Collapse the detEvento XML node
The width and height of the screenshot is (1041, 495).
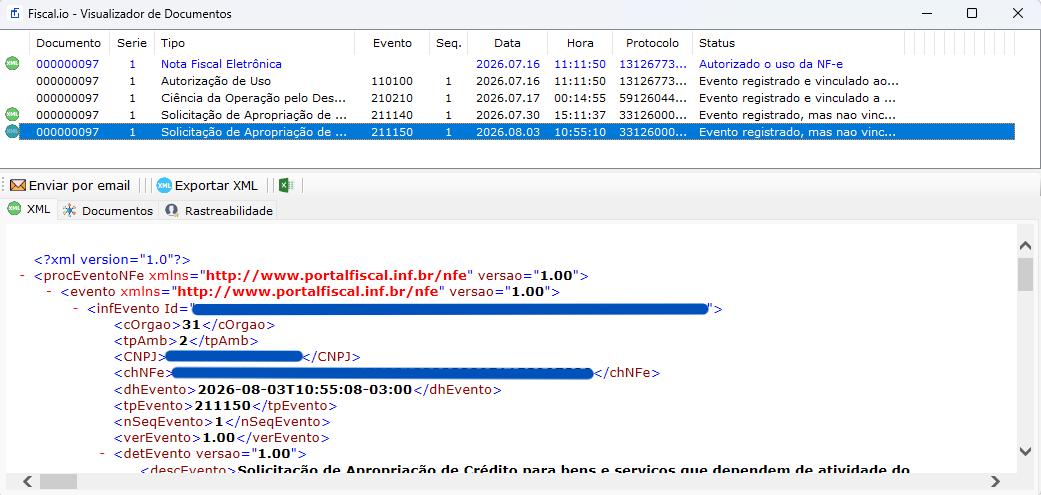[x=102, y=455]
